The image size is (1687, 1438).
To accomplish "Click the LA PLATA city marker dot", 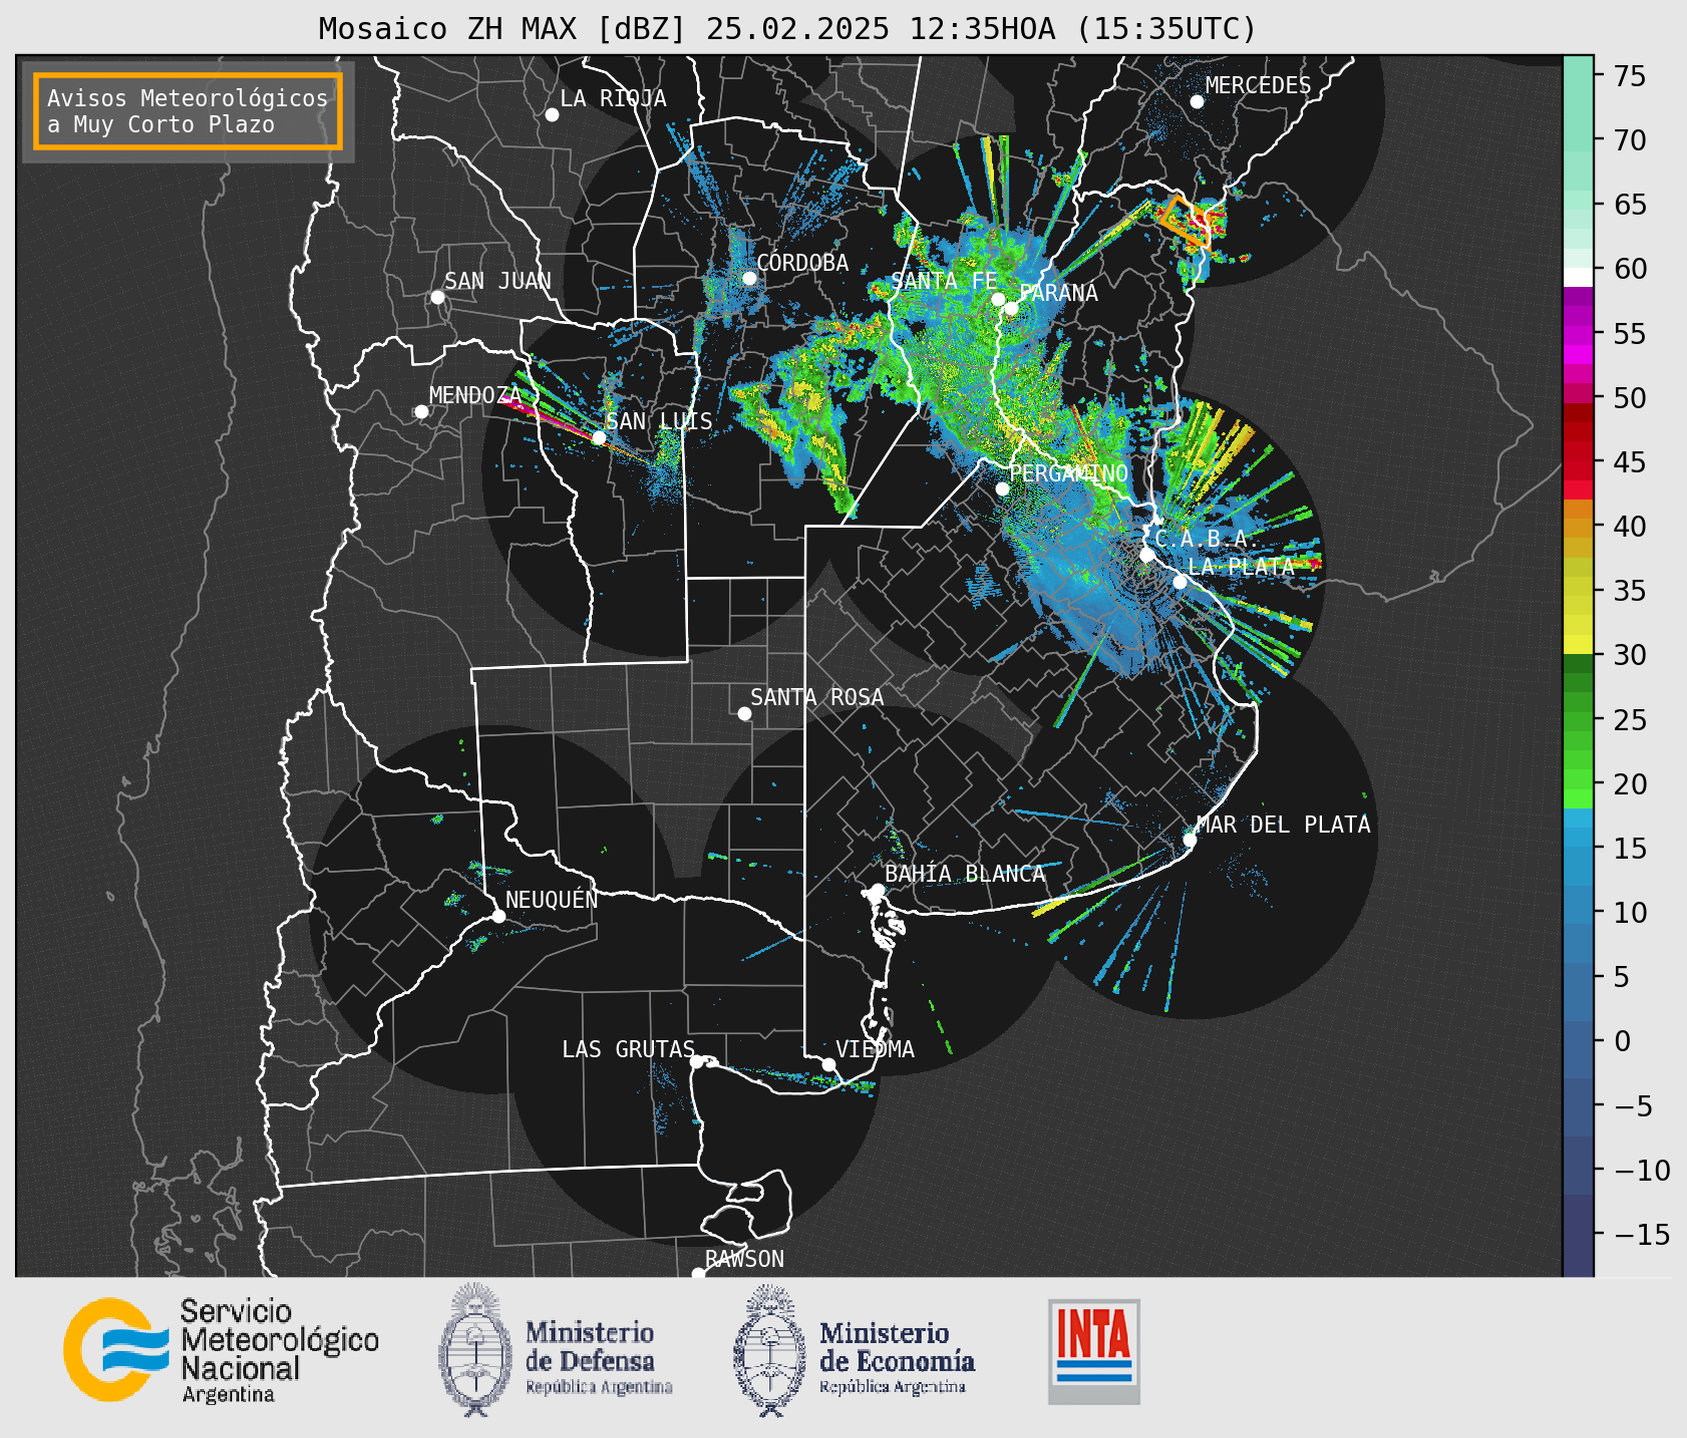I will [1180, 582].
